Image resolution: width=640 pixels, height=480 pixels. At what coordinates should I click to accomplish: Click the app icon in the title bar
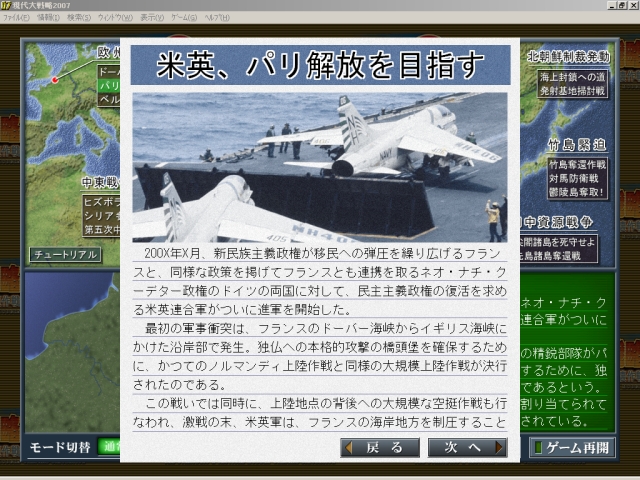pos(6,5)
